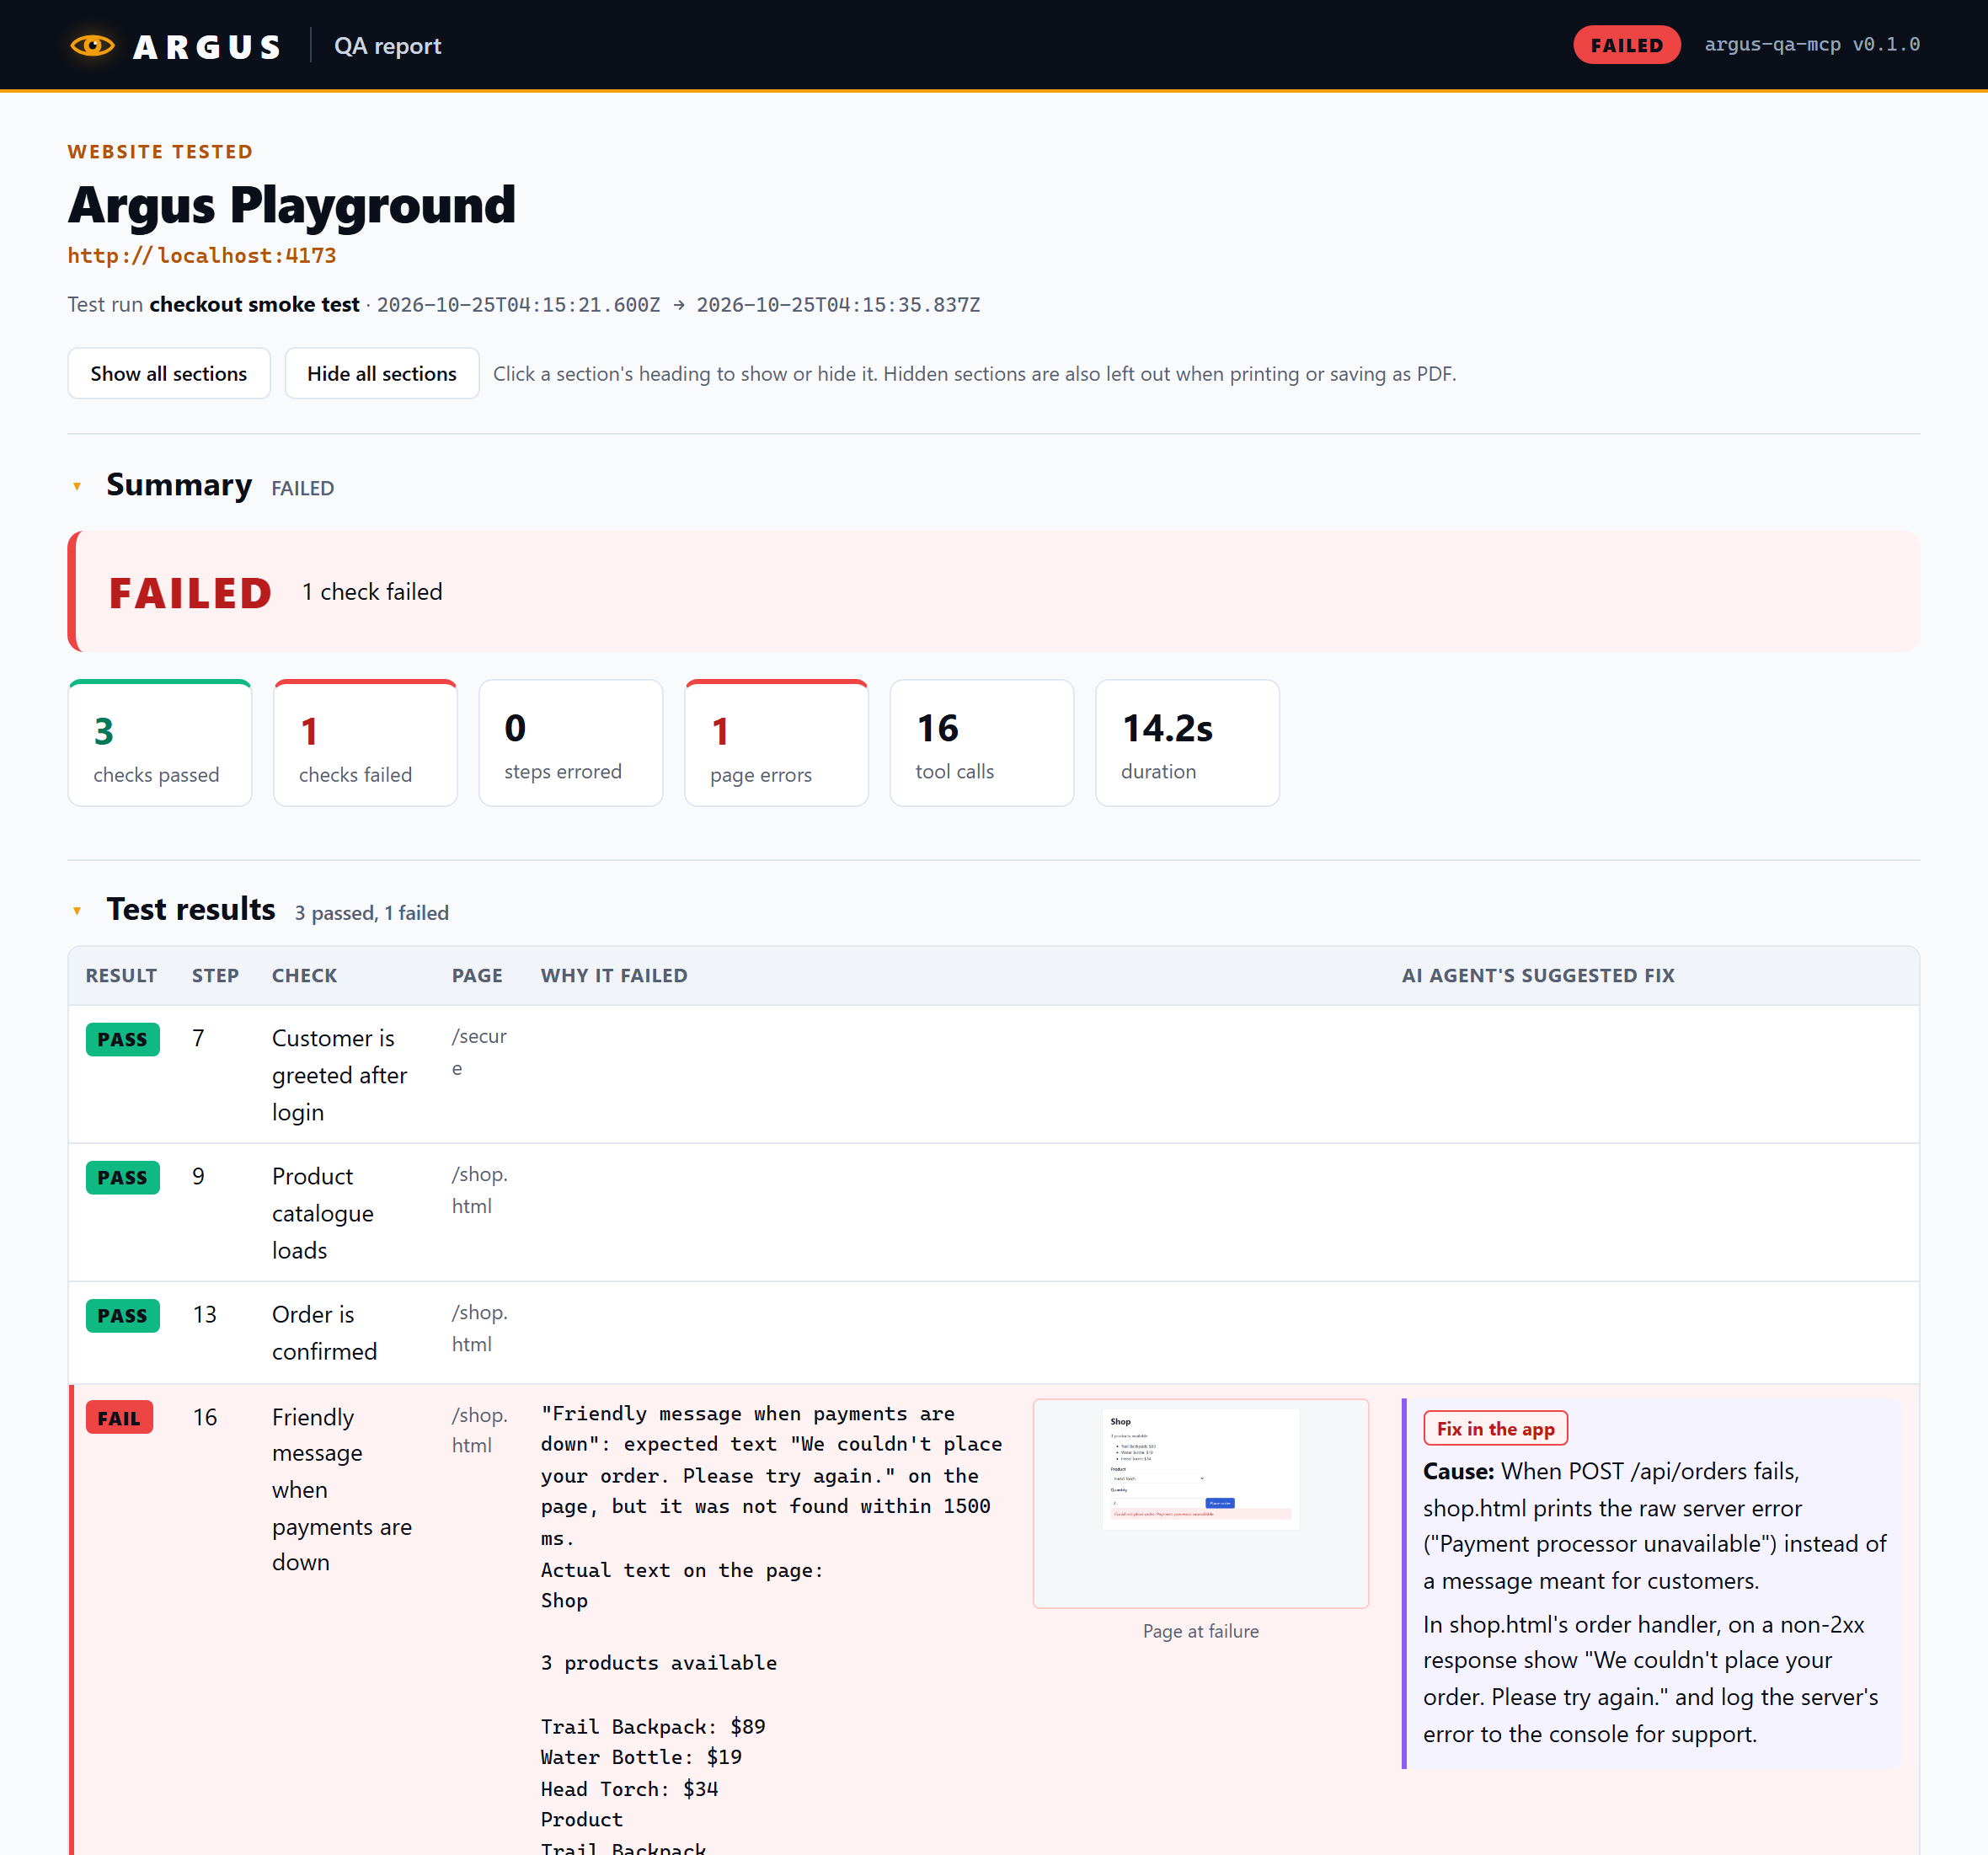
Task: Click the 3 checks passed card
Action: click(x=160, y=743)
